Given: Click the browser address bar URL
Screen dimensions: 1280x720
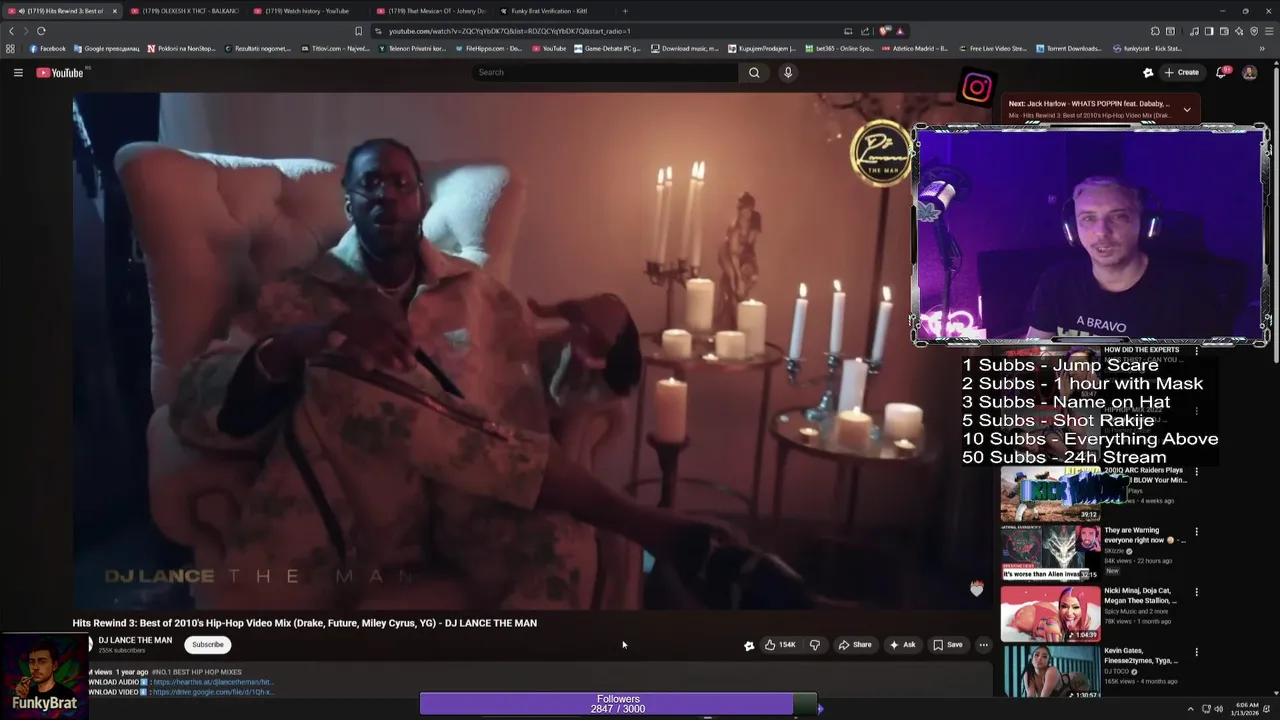Looking at the screenshot, I should (x=510, y=31).
